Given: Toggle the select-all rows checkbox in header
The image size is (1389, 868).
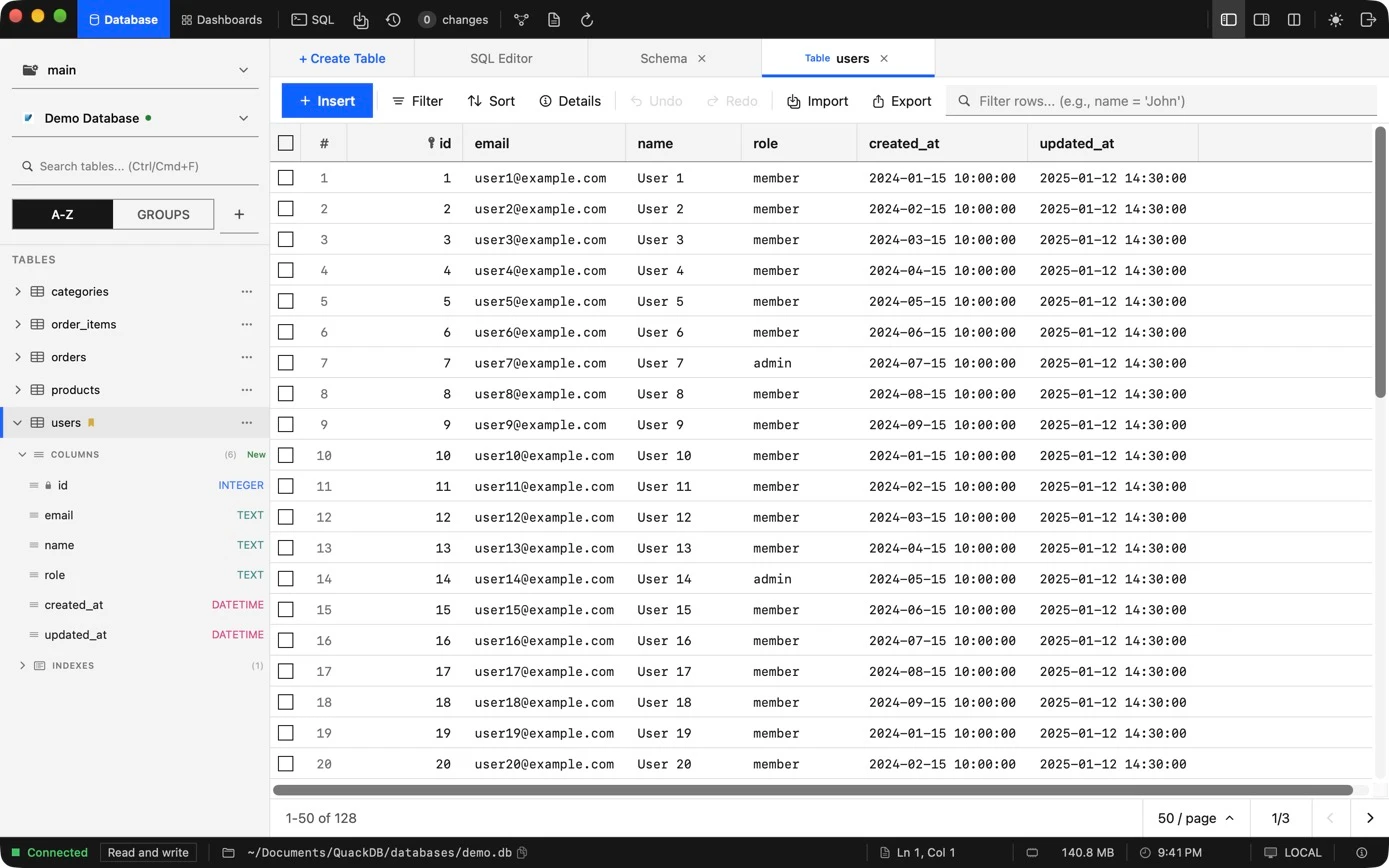Looking at the screenshot, I should point(286,143).
